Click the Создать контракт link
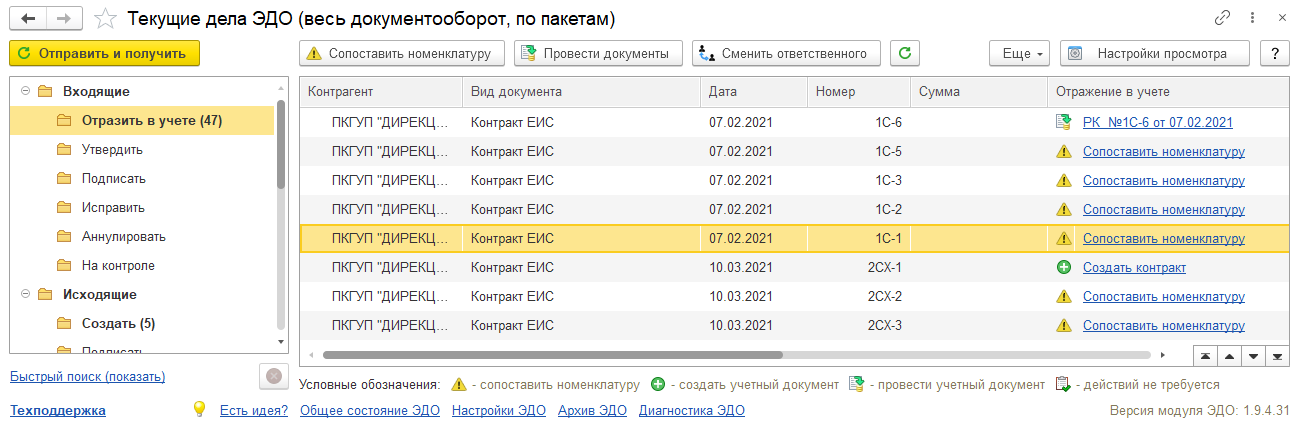This screenshot has height=429, width=1305. point(1134,268)
